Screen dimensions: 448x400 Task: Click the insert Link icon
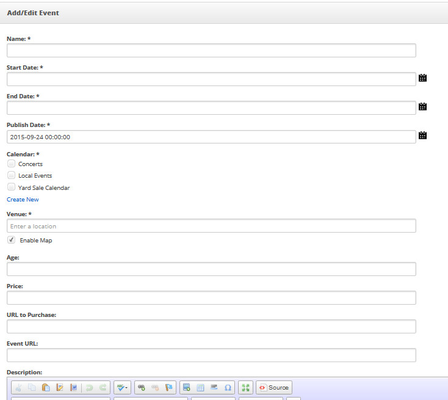(x=141, y=387)
